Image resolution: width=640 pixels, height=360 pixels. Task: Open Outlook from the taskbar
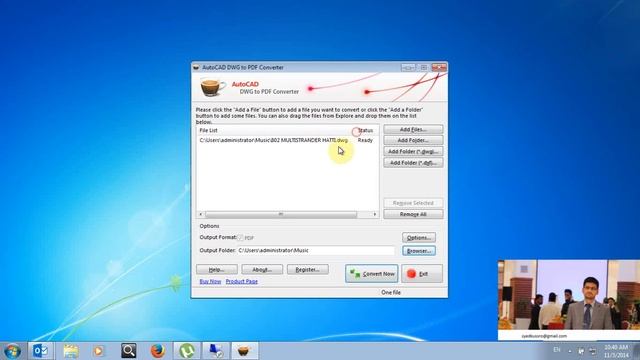(40, 351)
